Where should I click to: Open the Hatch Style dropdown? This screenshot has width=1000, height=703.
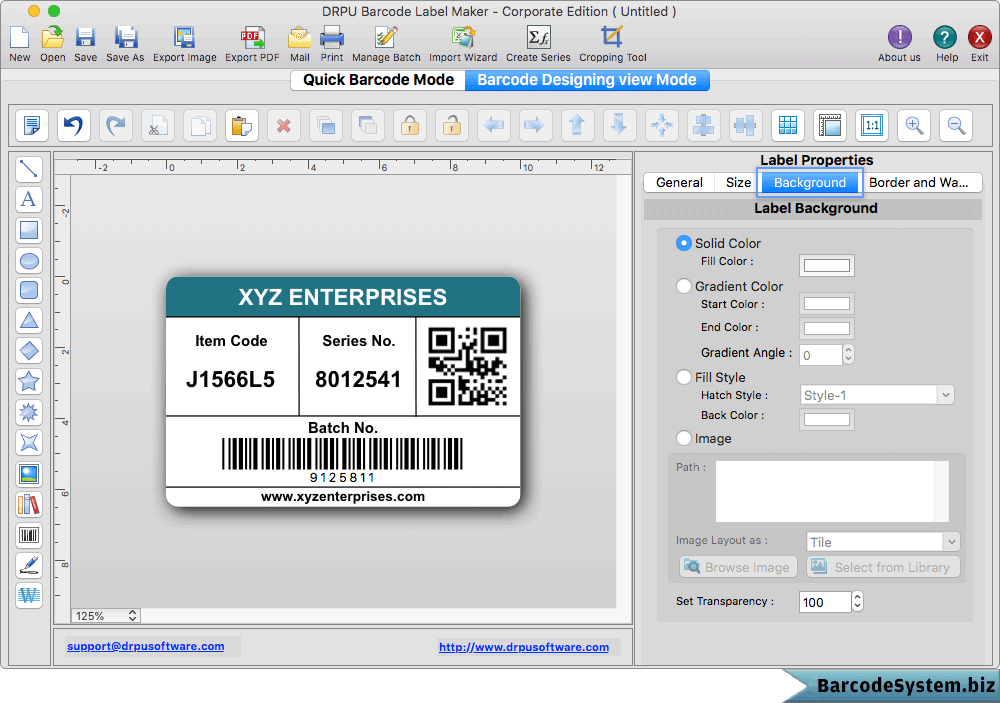pyautogui.click(x=876, y=396)
